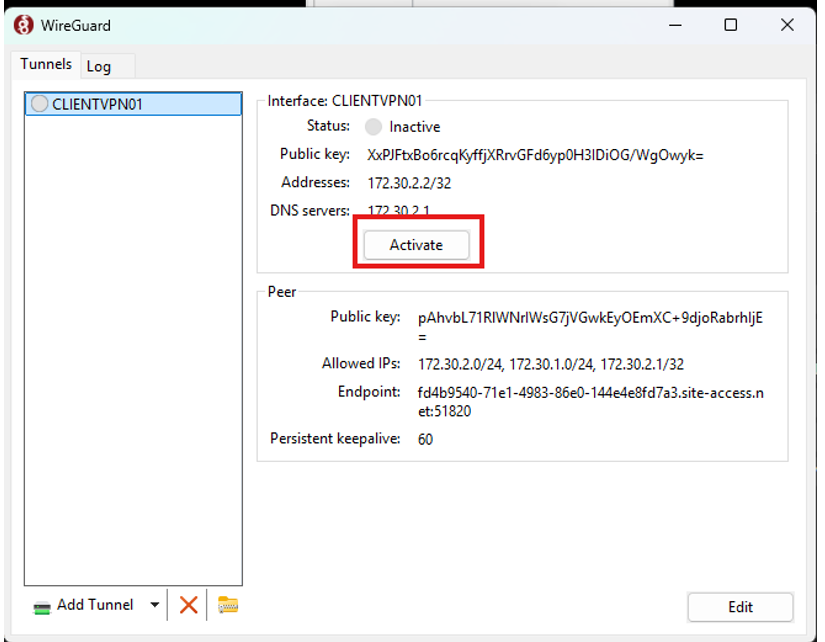The image size is (825, 642).
Task: Click the Add Tunnel button
Action: pyautogui.click(x=95, y=605)
